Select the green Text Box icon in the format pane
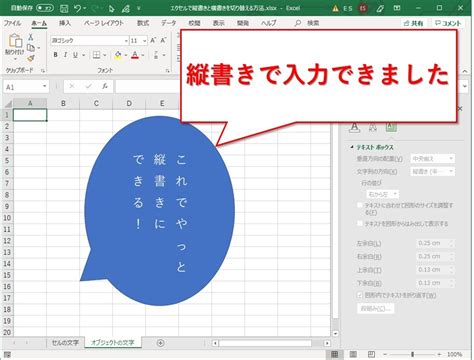This screenshot has width=474, height=360. 391,127
